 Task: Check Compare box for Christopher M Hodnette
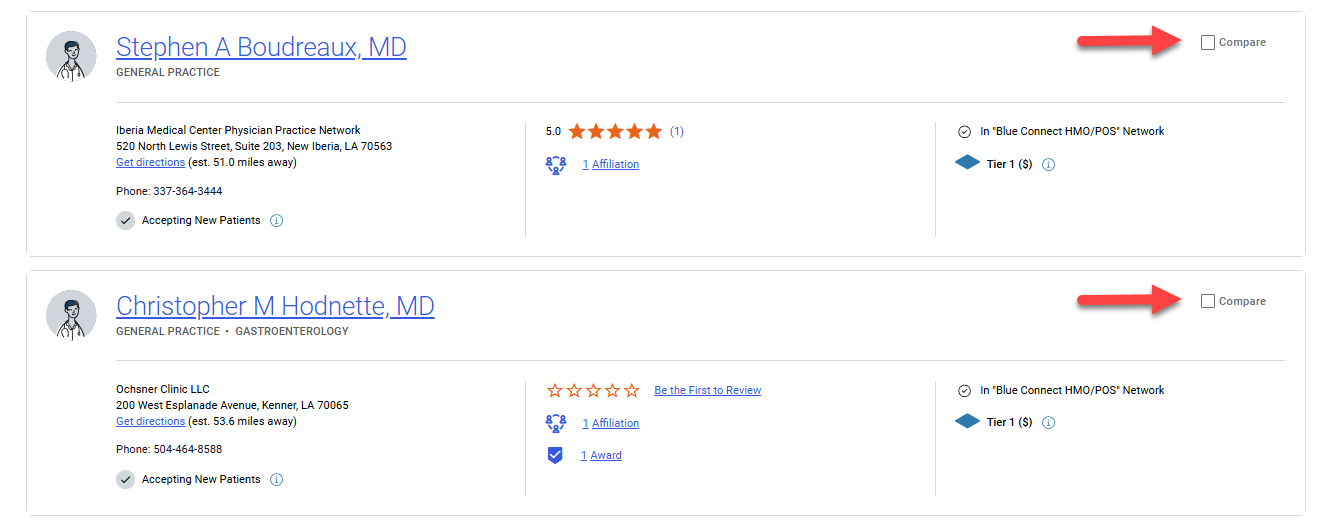1208,302
